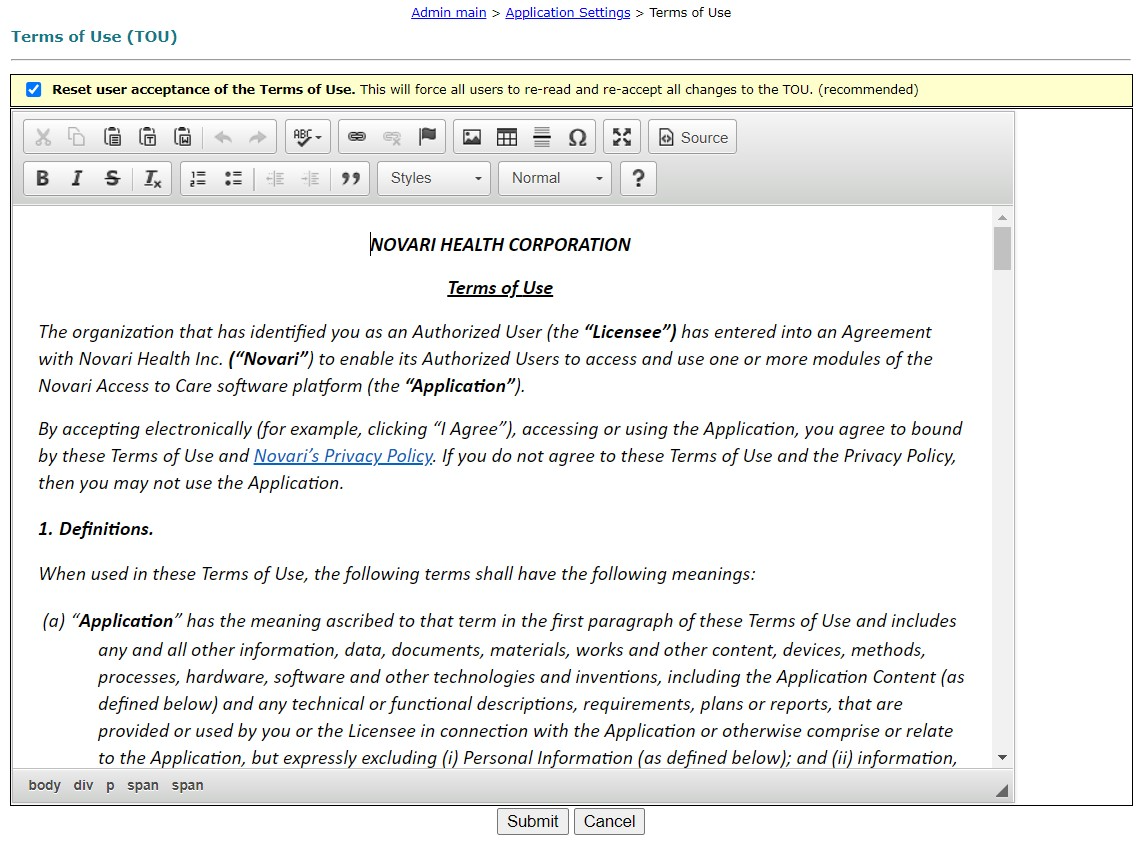This screenshot has width=1140, height=843.
Task: Click the insert Image icon
Action: pos(472,137)
